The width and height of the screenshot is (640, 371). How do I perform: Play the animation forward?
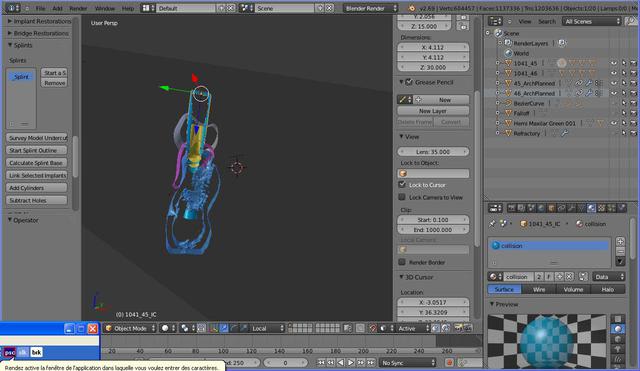[x=351, y=362]
